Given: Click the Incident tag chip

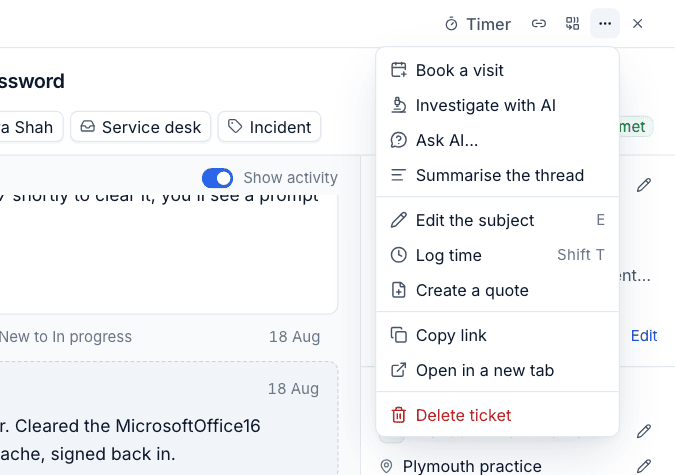Looking at the screenshot, I should [x=269, y=127].
